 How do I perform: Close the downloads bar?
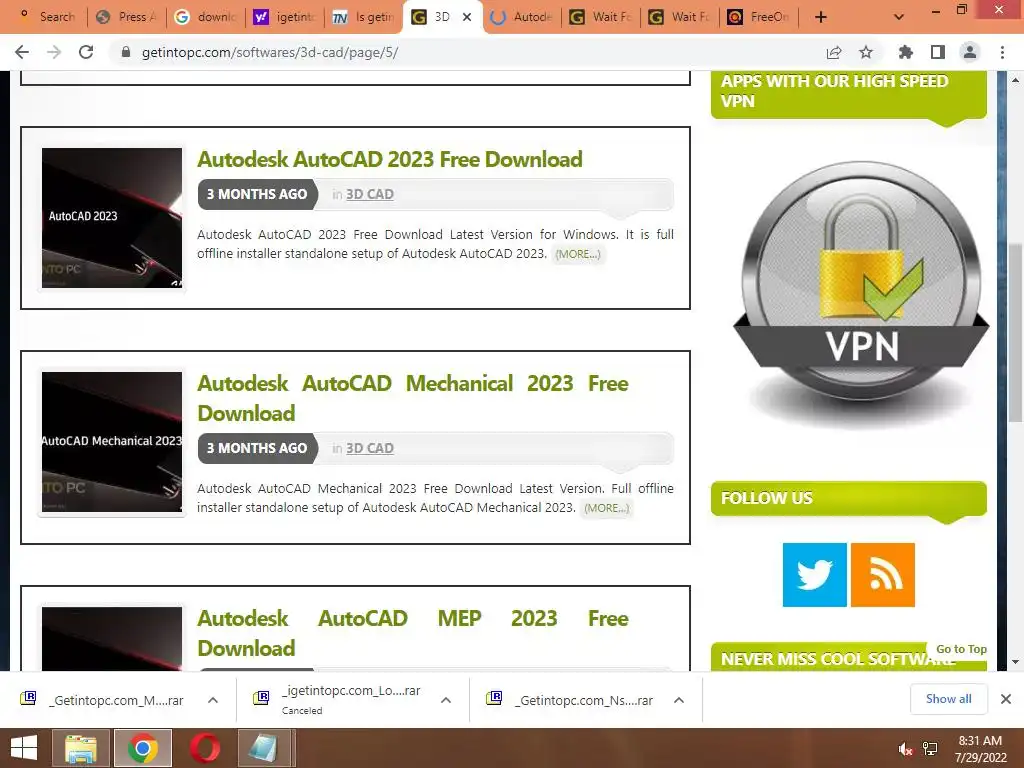(x=1006, y=699)
